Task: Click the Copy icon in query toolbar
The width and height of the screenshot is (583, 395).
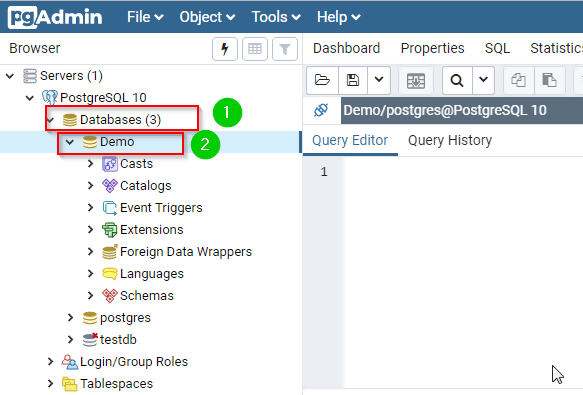Action: click(518, 80)
